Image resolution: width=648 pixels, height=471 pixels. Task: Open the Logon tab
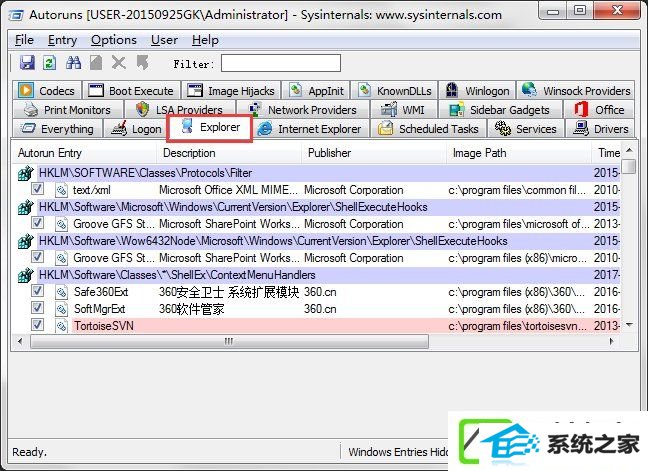136,129
